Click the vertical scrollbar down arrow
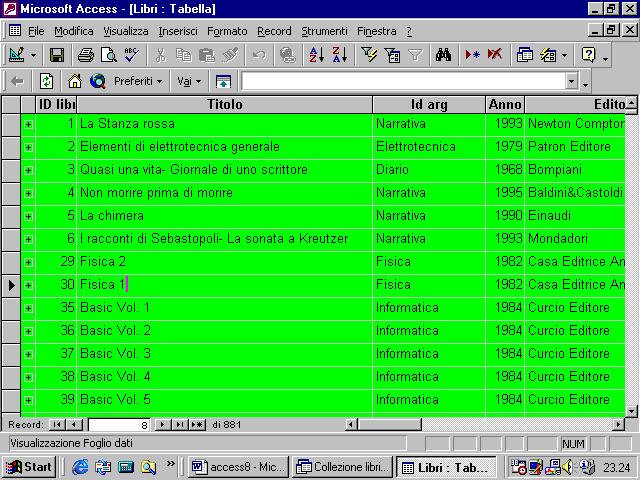 tap(631, 411)
